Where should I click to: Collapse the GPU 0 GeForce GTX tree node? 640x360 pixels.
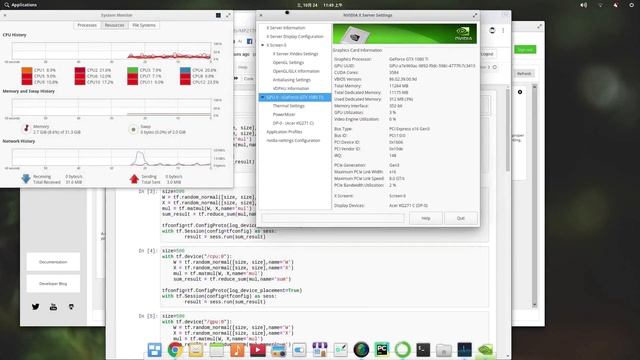pos(263,97)
